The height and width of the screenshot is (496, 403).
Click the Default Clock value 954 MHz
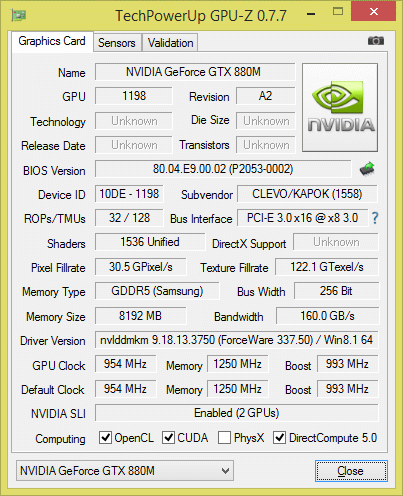(x=125, y=389)
